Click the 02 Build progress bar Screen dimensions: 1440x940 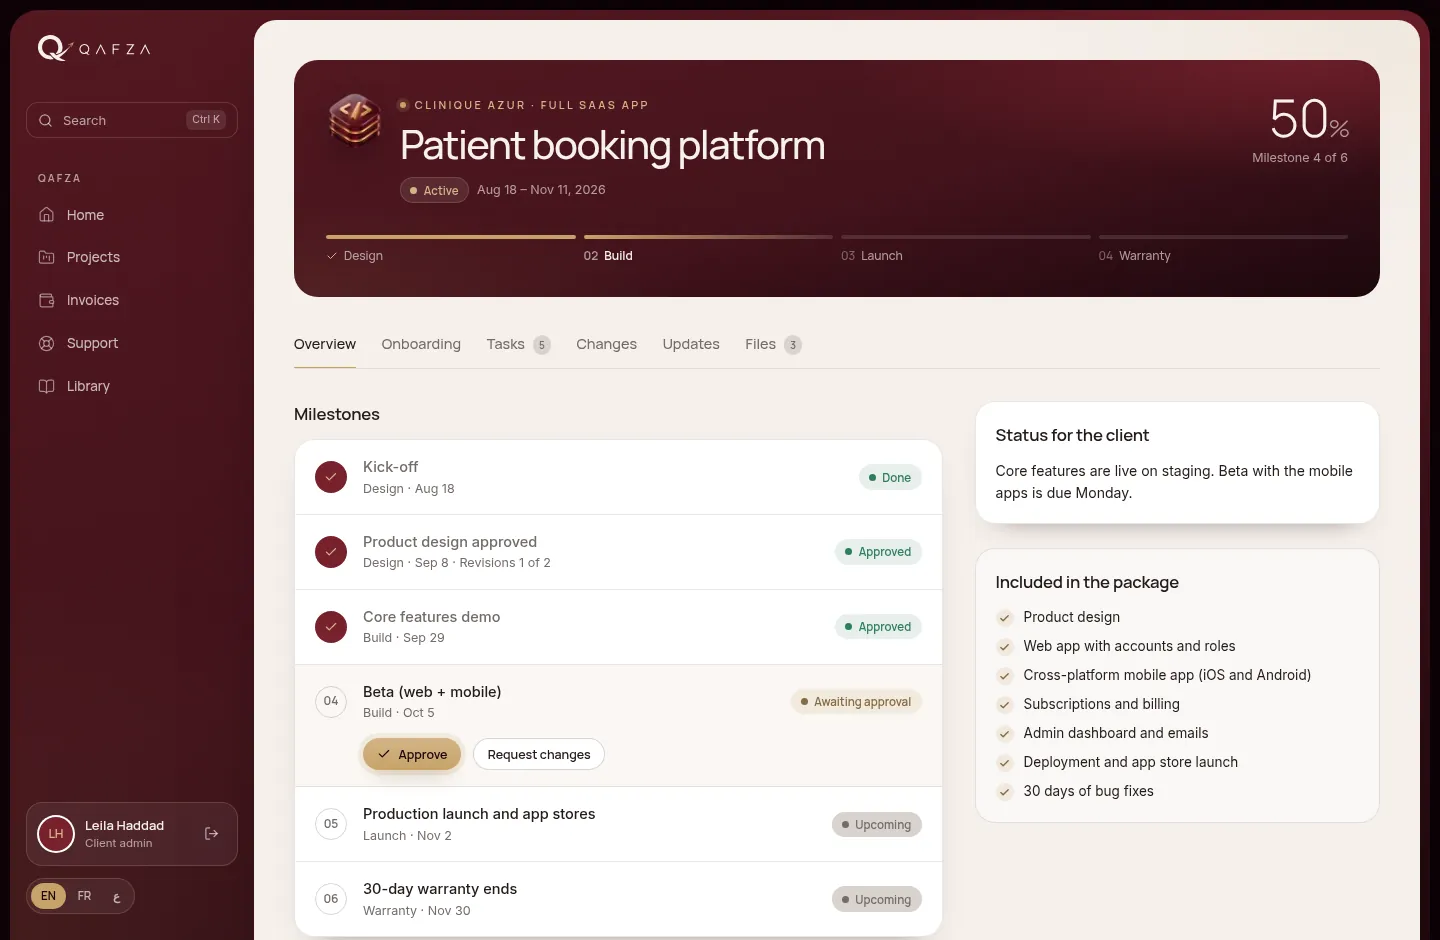[708, 237]
